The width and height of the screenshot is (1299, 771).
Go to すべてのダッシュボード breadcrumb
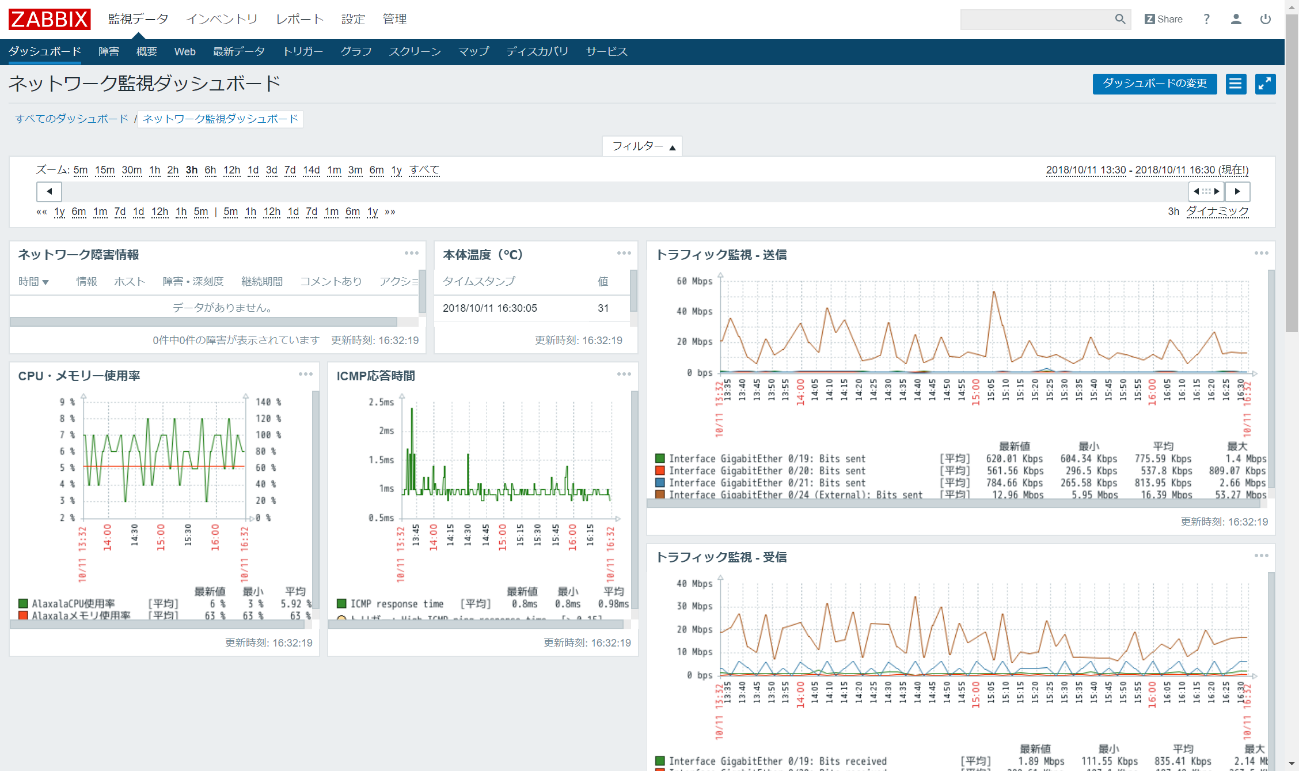click(72, 119)
